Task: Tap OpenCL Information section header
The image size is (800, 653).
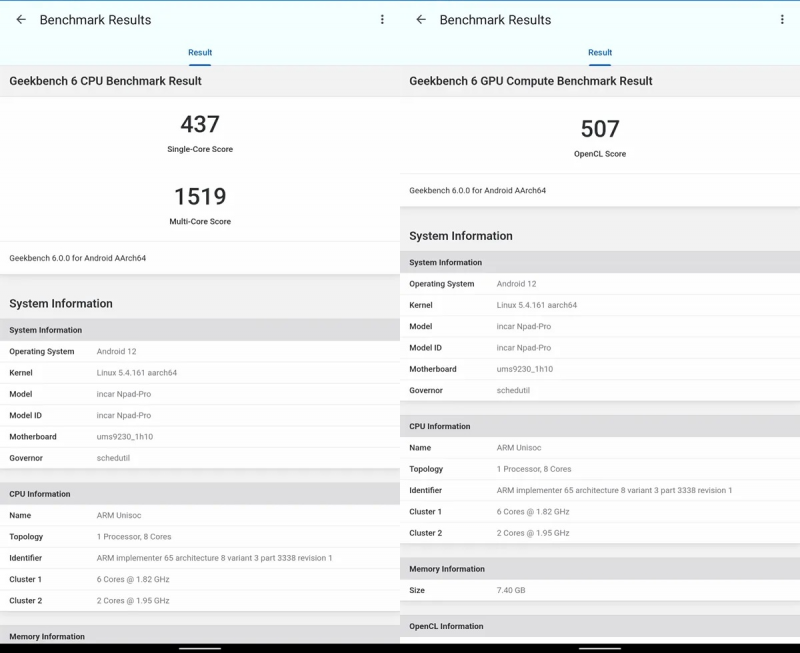Action: 600,626
